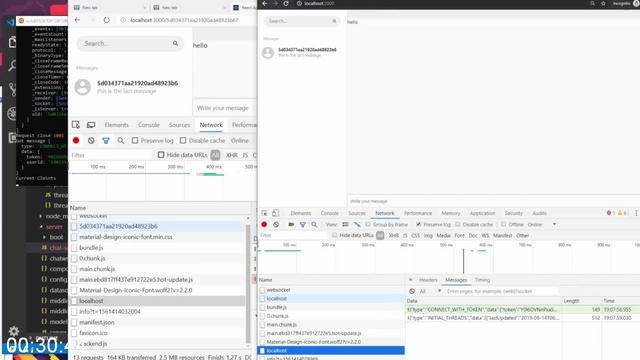Screen dimensions: 640x360
Task: Click the user avatar in left chat list
Action: click(82, 87)
